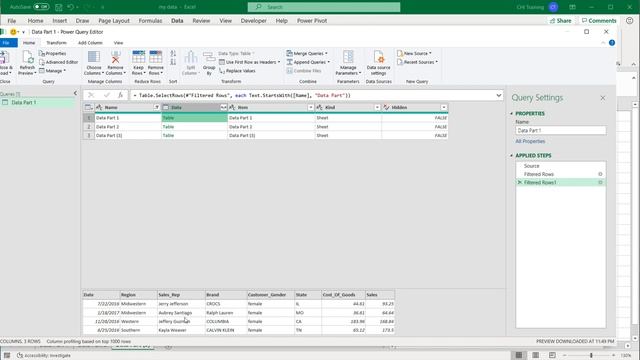The width and height of the screenshot is (640, 360).
Task: Switch to the Add Column tab
Action: pos(90,42)
